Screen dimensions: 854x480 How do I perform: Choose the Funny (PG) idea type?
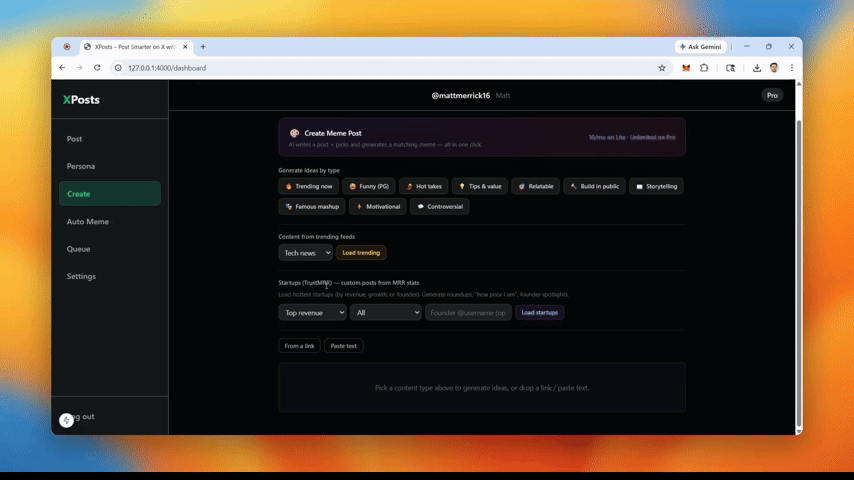pos(368,186)
